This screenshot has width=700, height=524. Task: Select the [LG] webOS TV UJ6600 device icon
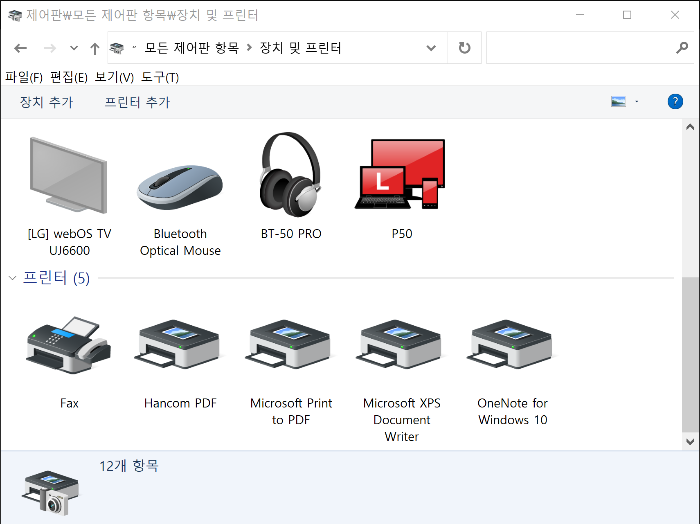coord(68,175)
